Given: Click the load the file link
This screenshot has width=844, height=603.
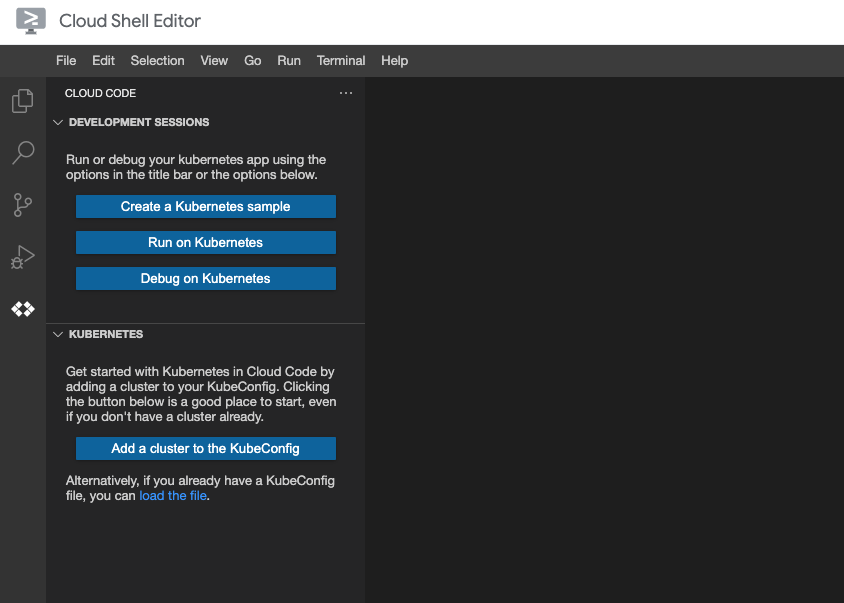Looking at the screenshot, I should point(172,495).
